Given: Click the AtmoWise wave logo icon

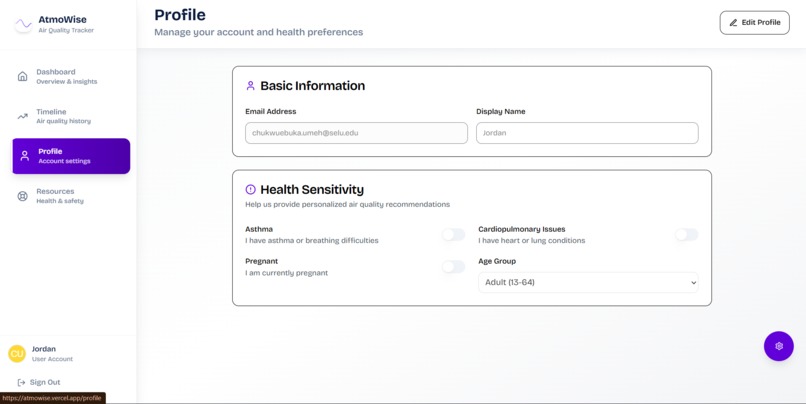Looking at the screenshot, I should [x=23, y=24].
